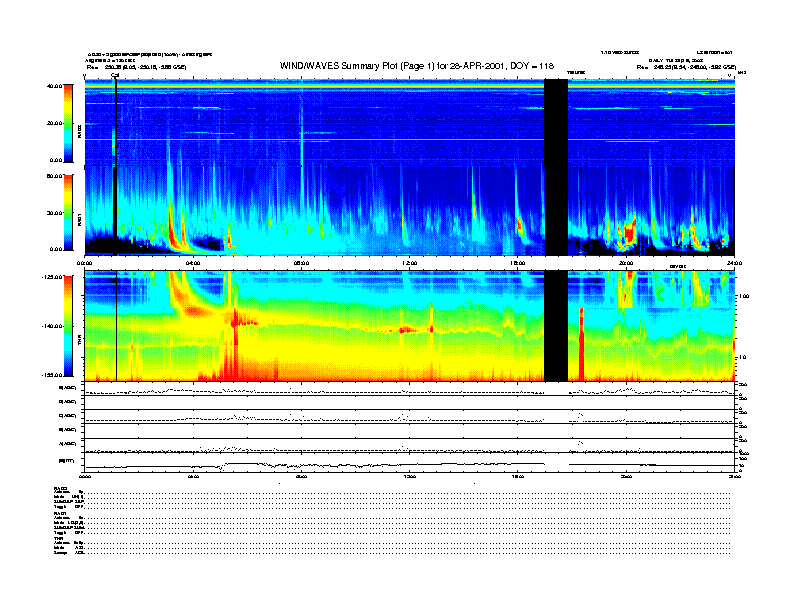Viewport: 792px width, 612px height.
Task: Select the -155.00 label on TNR color scale
Action: 52,375
